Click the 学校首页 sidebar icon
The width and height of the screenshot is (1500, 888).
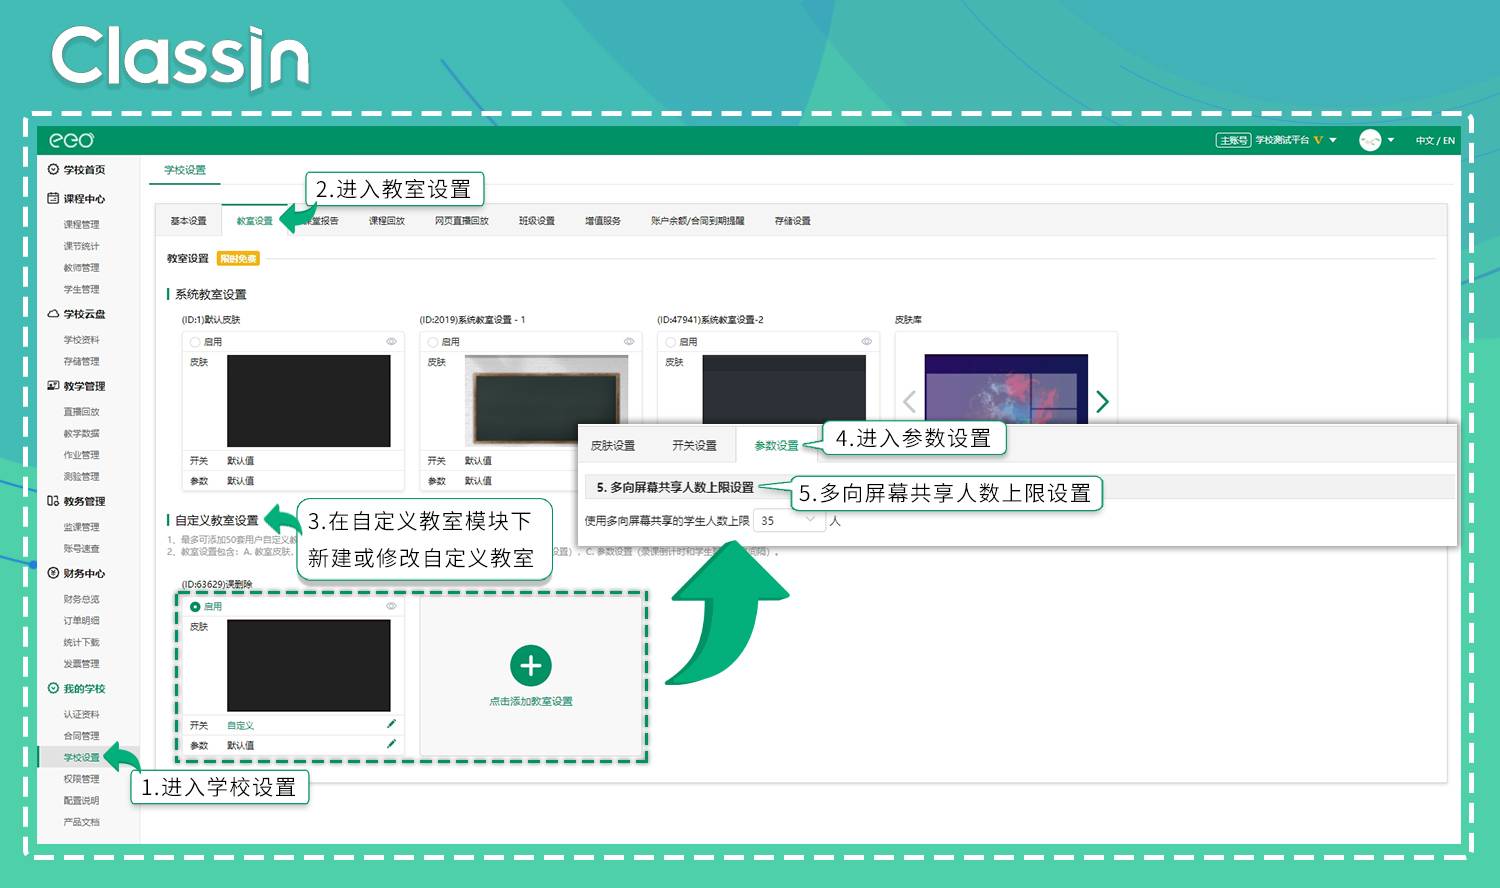pos(53,169)
